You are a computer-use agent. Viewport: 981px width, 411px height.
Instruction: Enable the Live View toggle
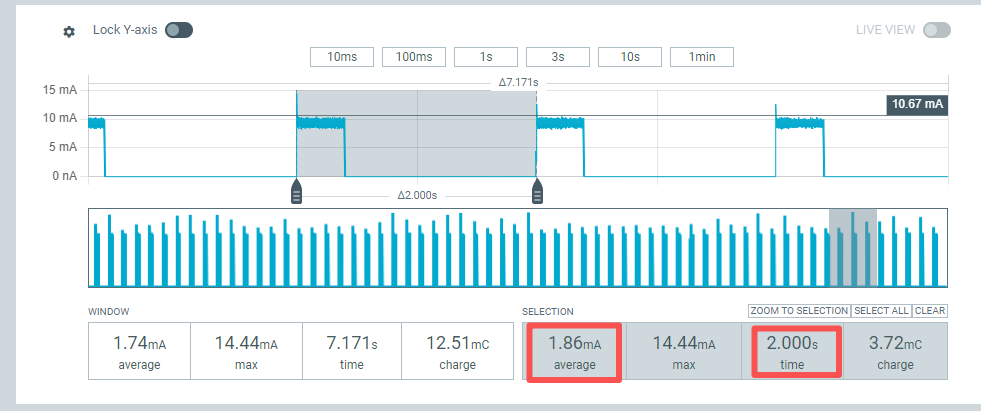[x=936, y=30]
